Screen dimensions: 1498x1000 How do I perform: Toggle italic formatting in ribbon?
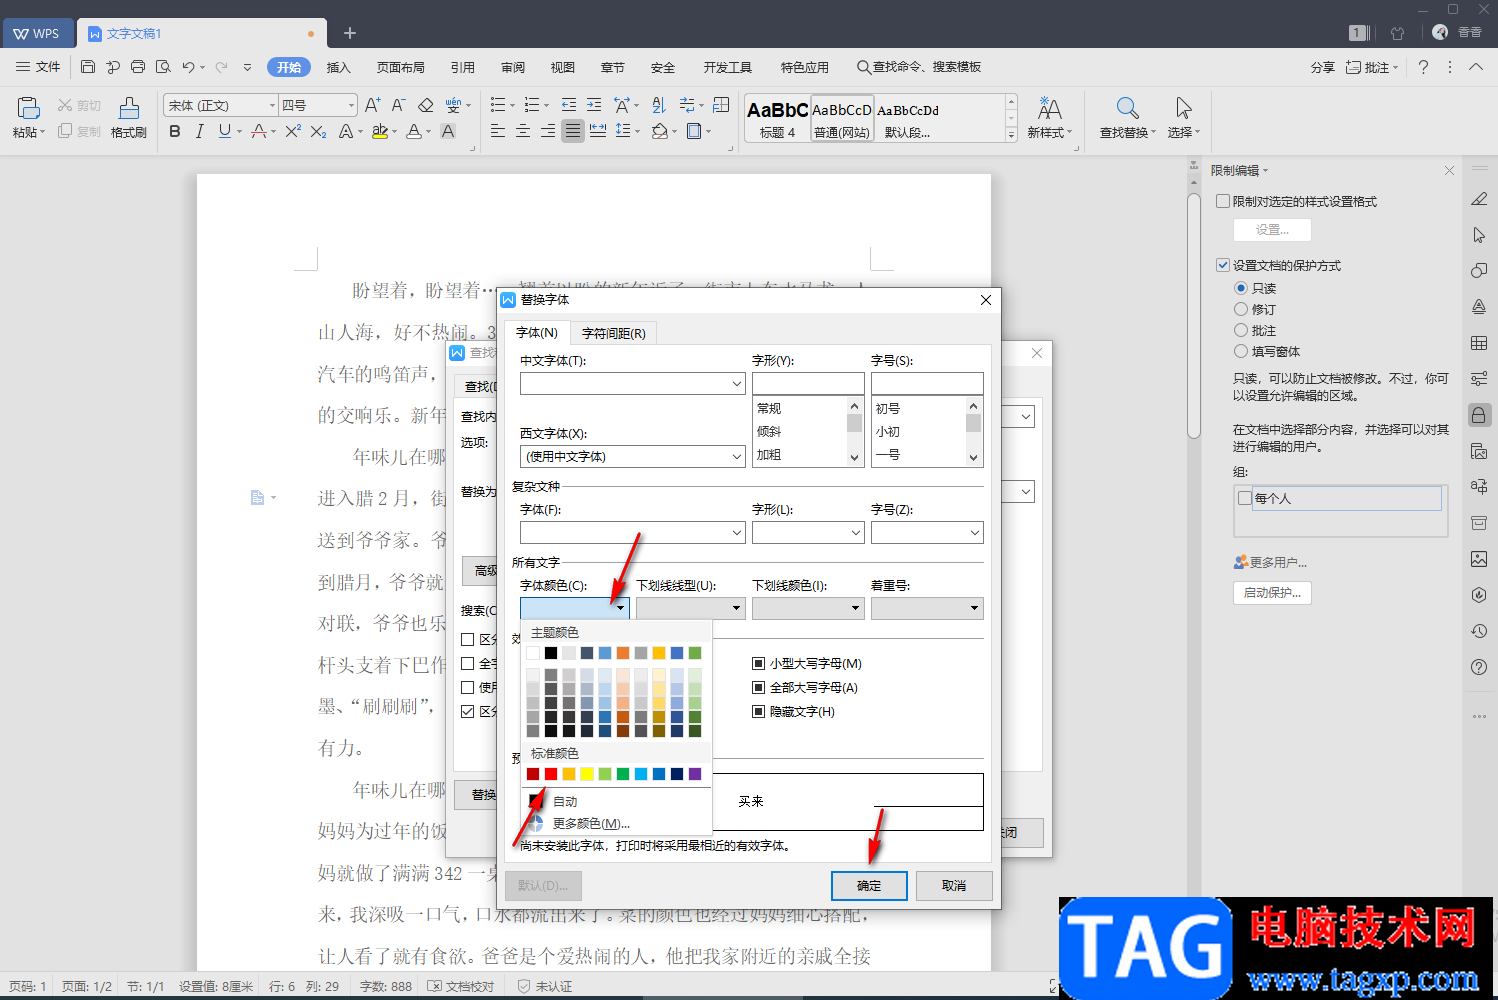point(199,131)
